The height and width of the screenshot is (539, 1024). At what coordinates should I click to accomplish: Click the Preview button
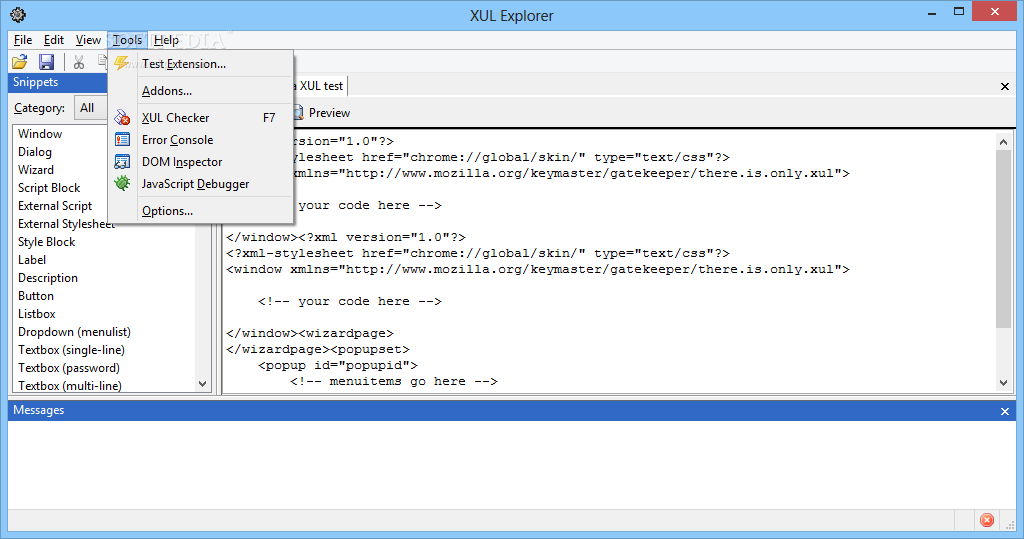coord(321,113)
